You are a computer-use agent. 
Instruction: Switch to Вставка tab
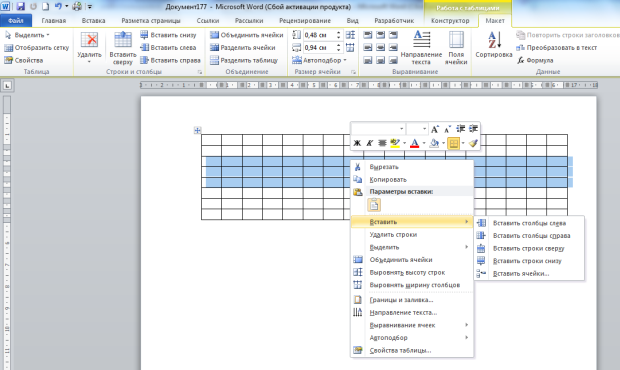(x=93, y=21)
